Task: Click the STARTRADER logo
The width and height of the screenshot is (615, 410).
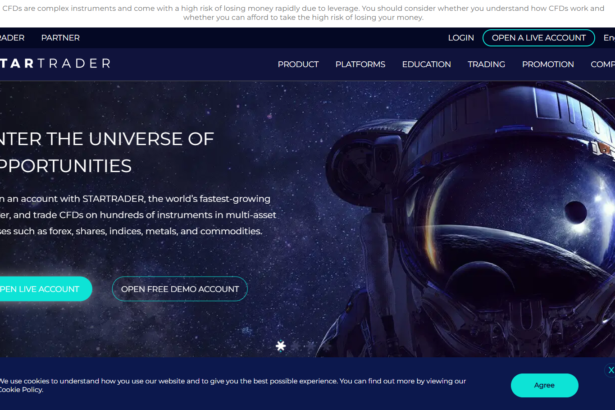Action: pos(55,64)
